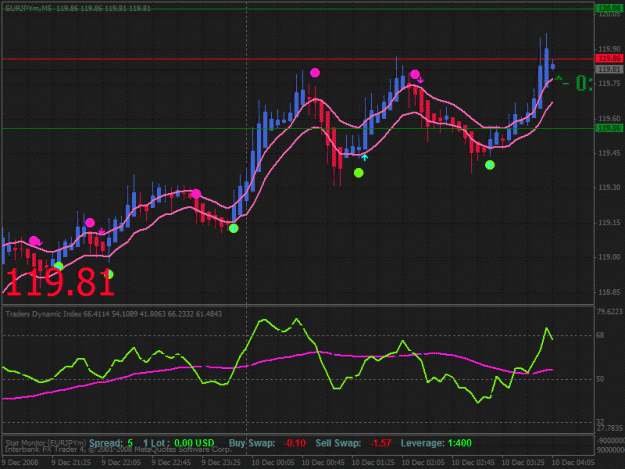The width and height of the screenshot is (625, 469).
Task: Click the green dot with arrow near 03:05
Action: tap(489, 165)
